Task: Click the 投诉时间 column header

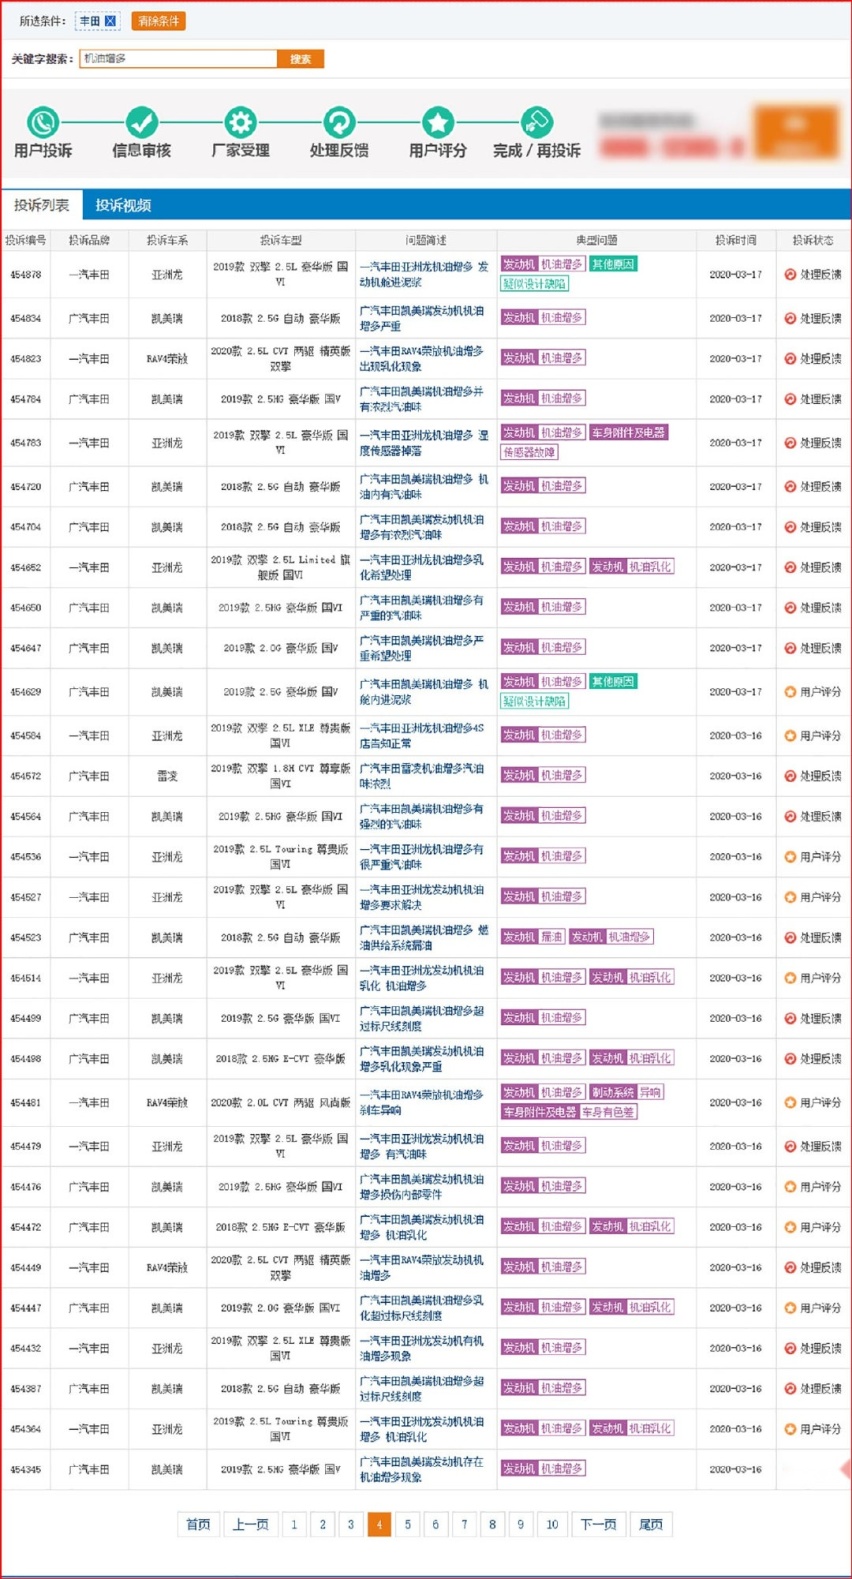Action: tap(736, 240)
